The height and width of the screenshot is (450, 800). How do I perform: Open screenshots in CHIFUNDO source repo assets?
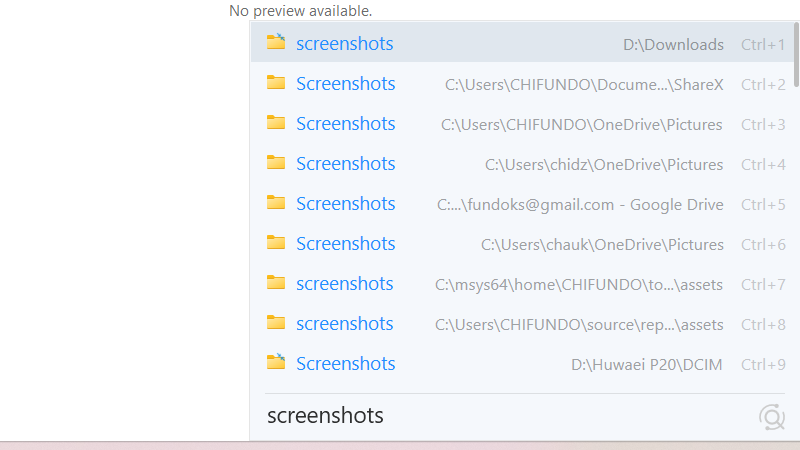[x=344, y=324]
